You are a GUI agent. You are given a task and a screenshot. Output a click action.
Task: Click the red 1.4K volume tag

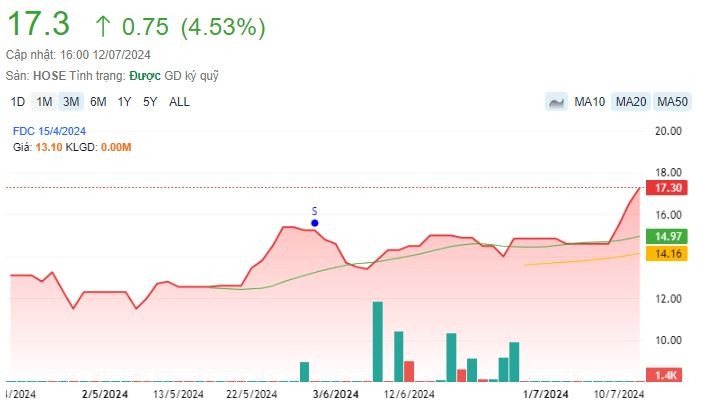pos(668,373)
